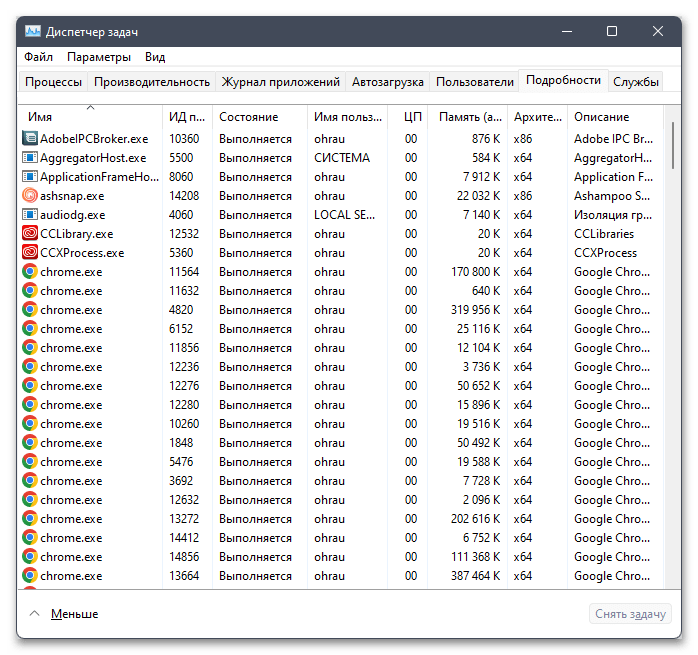Click Chrome icon of process PID 11632

(30, 290)
